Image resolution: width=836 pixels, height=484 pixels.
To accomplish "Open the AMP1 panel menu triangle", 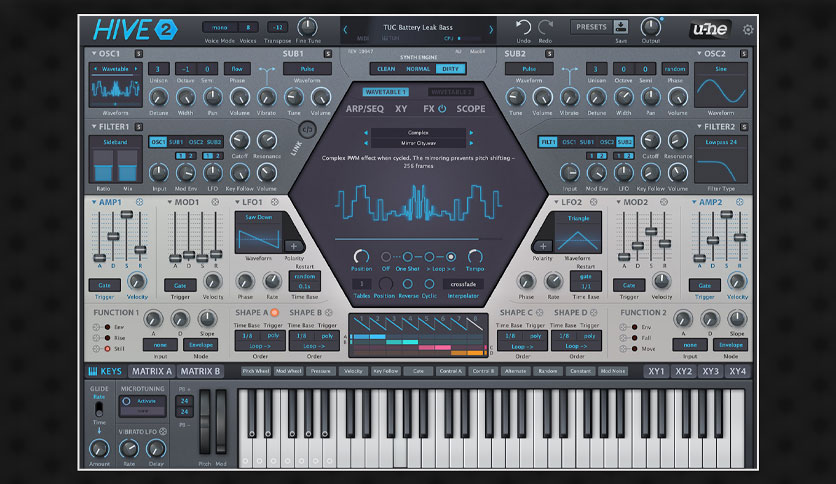I will [94, 202].
